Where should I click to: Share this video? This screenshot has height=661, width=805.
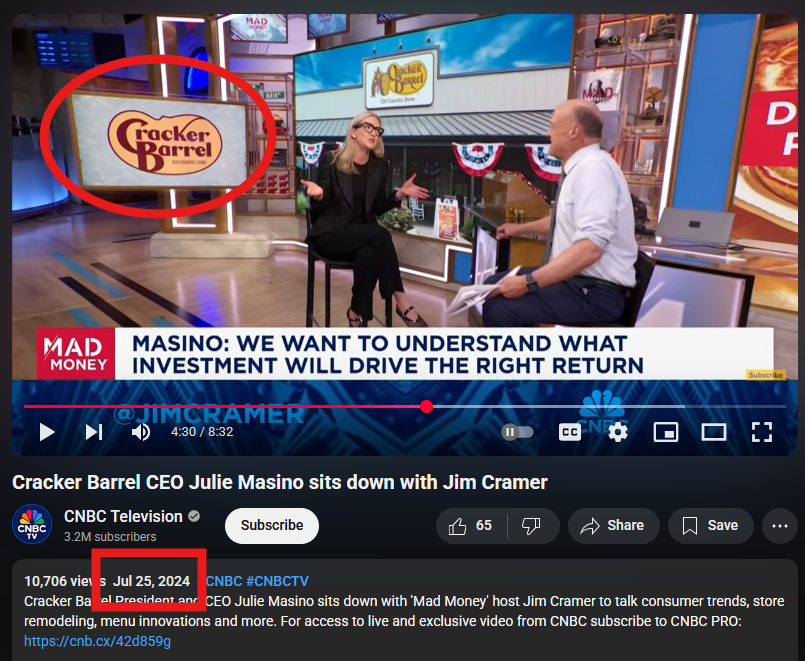point(613,526)
